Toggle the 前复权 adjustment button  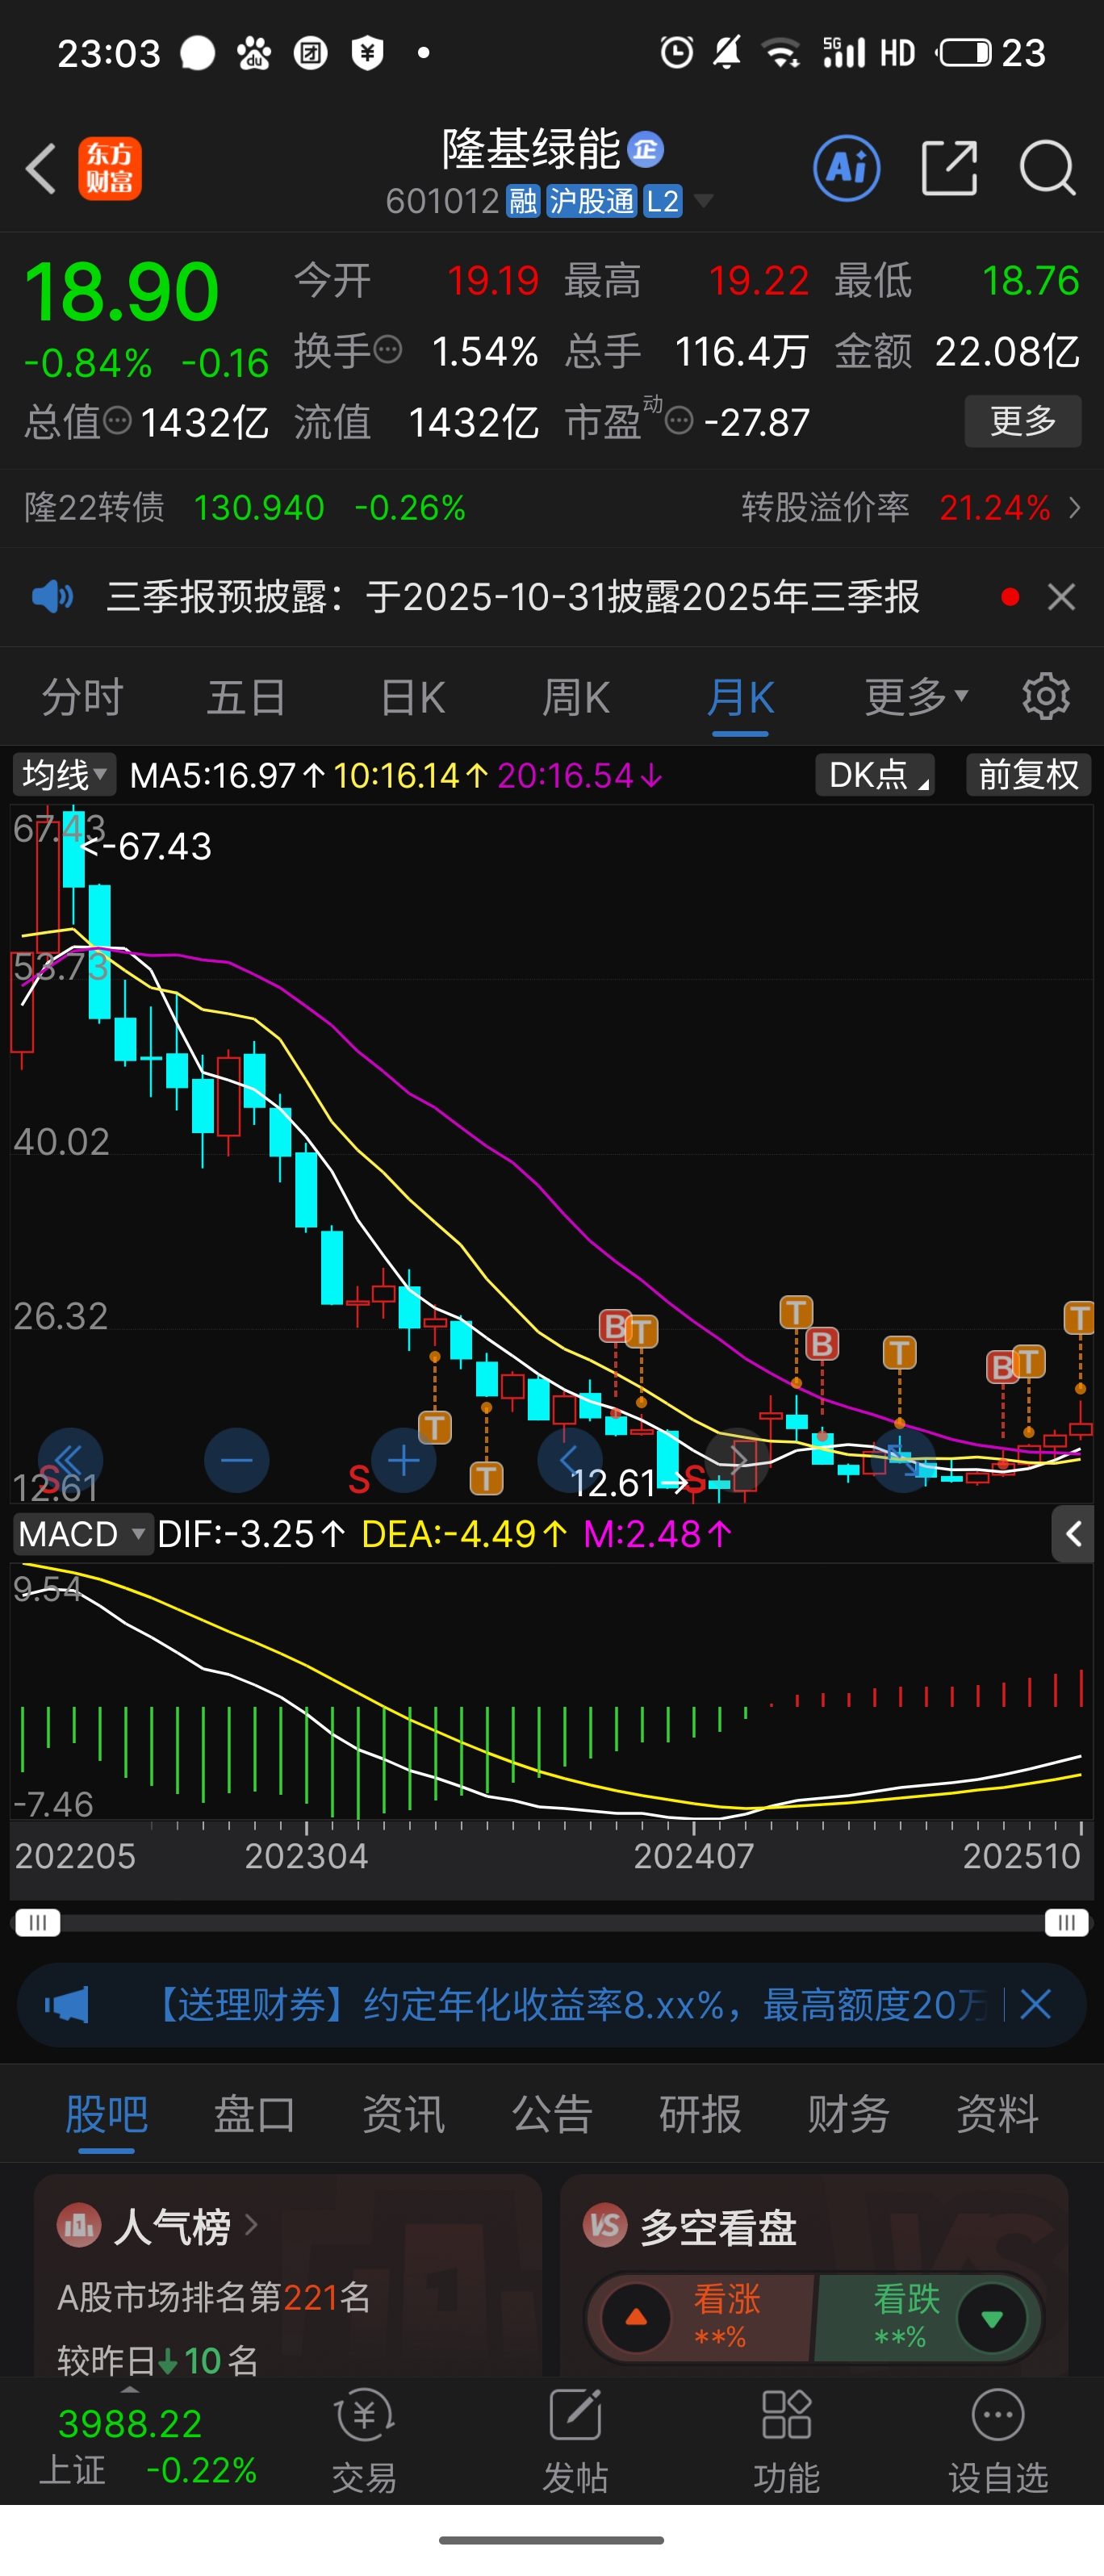click(x=1028, y=775)
